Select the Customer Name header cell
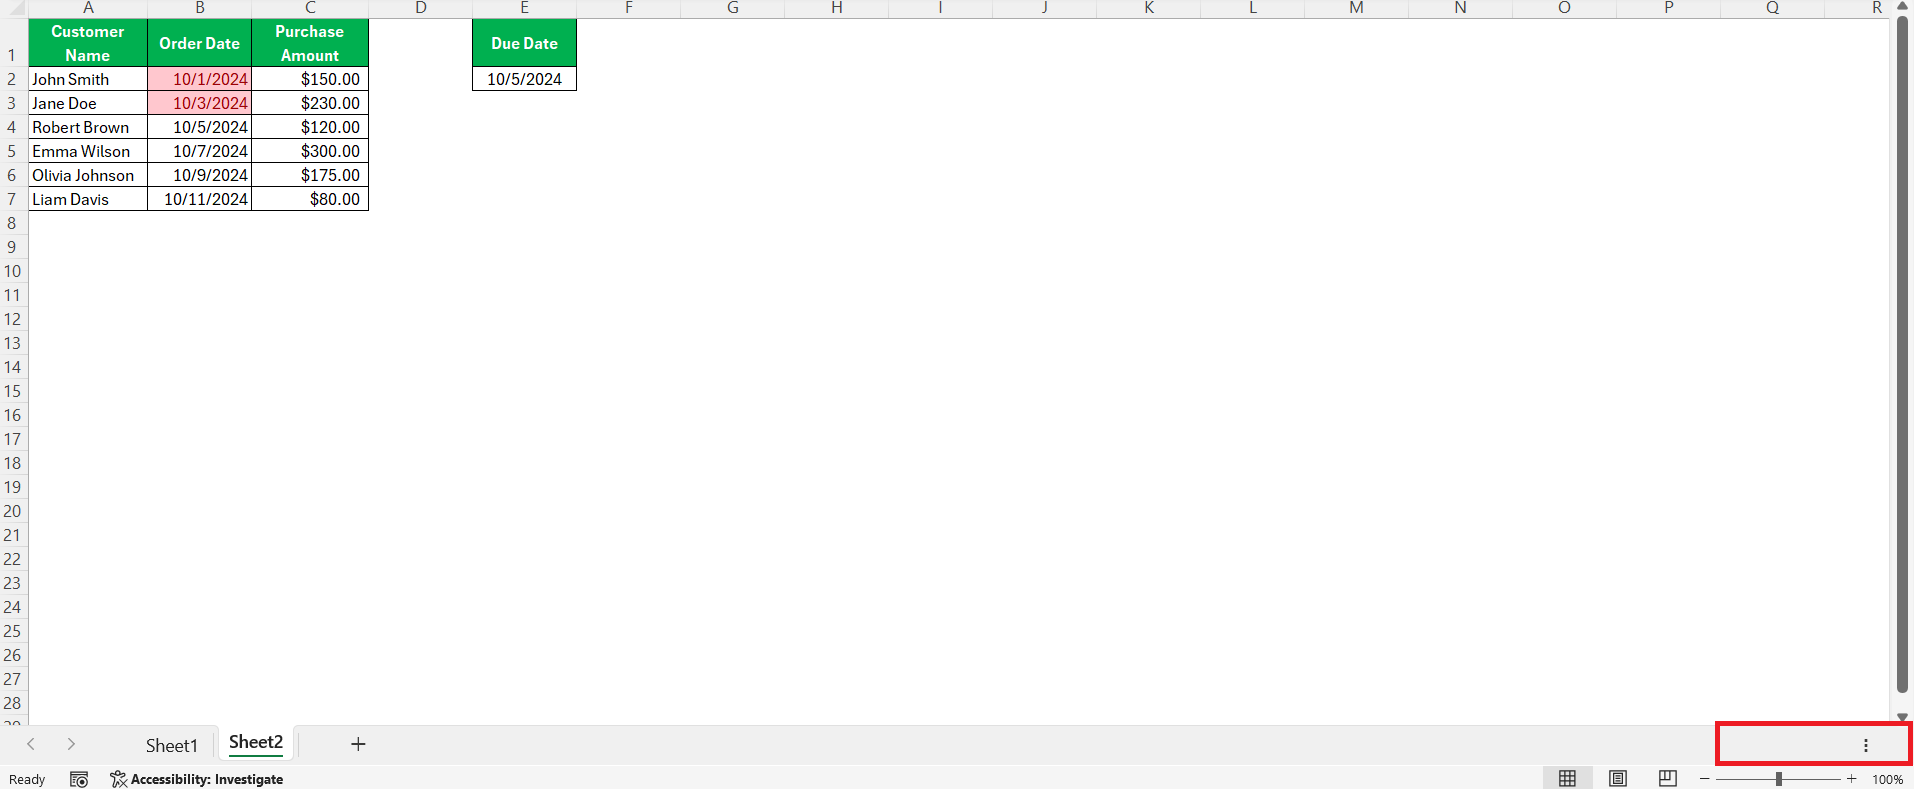 (x=88, y=43)
